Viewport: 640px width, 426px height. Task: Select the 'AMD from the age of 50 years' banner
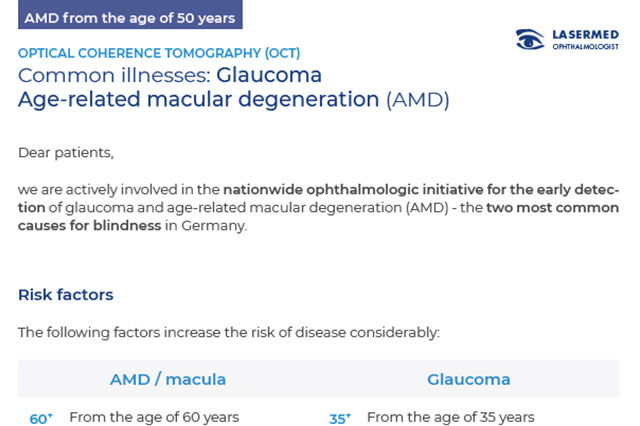pyautogui.click(x=129, y=17)
